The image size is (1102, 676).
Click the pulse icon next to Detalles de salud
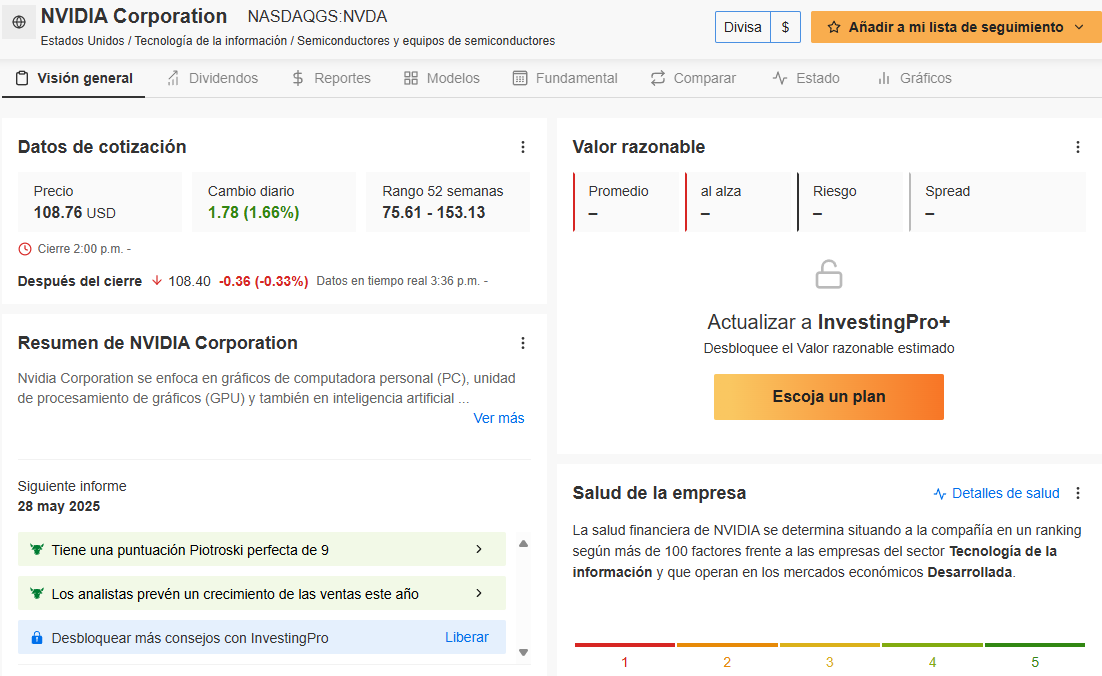pyautogui.click(x=940, y=494)
